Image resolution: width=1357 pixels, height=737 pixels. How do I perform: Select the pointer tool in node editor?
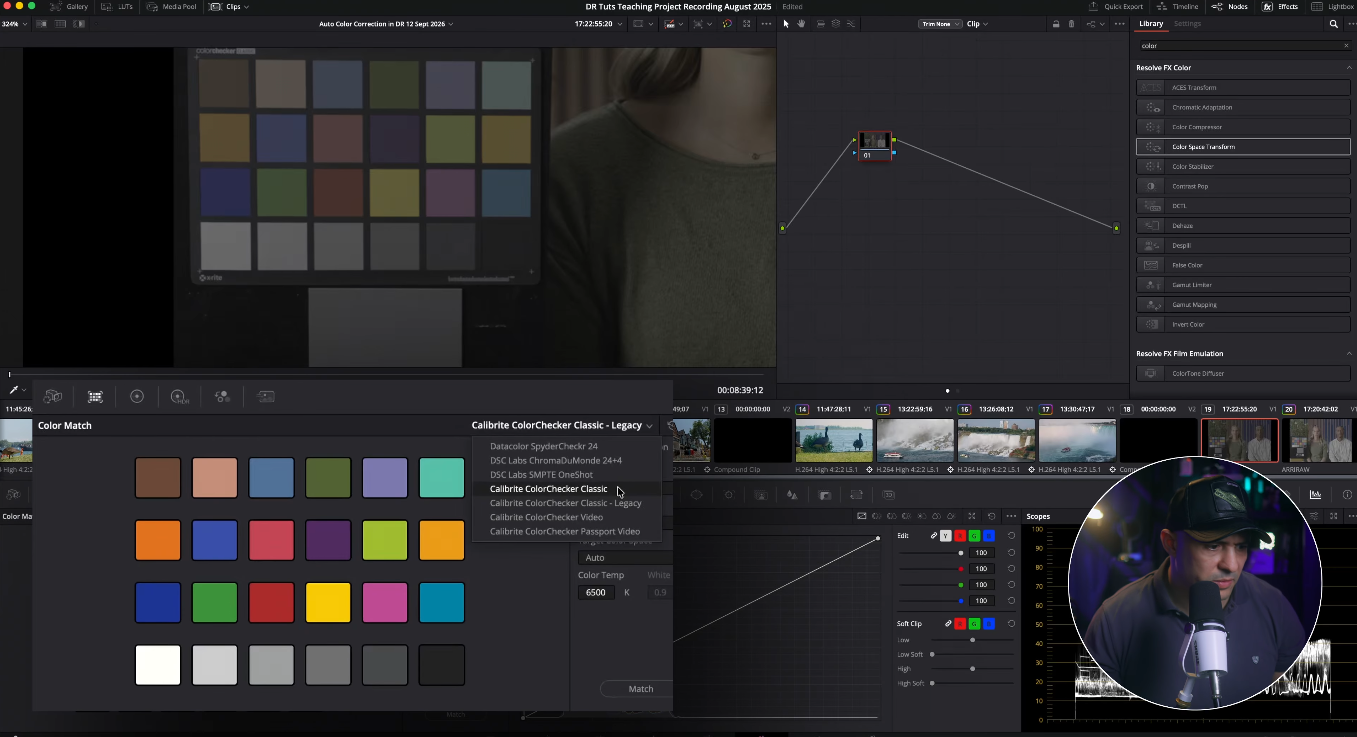pyautogui.click(x=786, y=23)
